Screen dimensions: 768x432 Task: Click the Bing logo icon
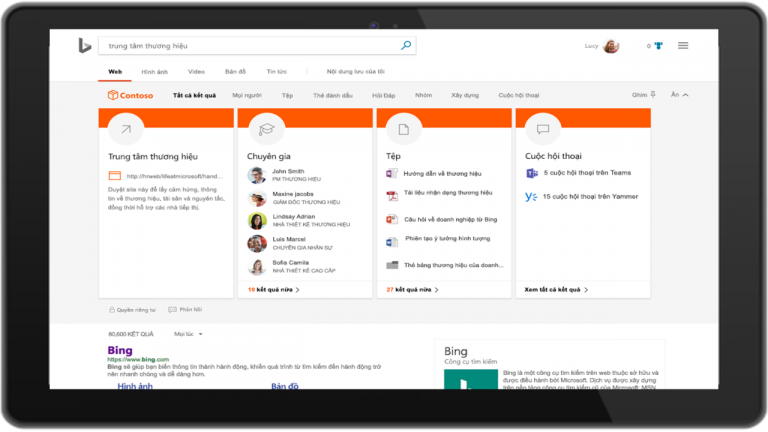[x=85, y=46]
